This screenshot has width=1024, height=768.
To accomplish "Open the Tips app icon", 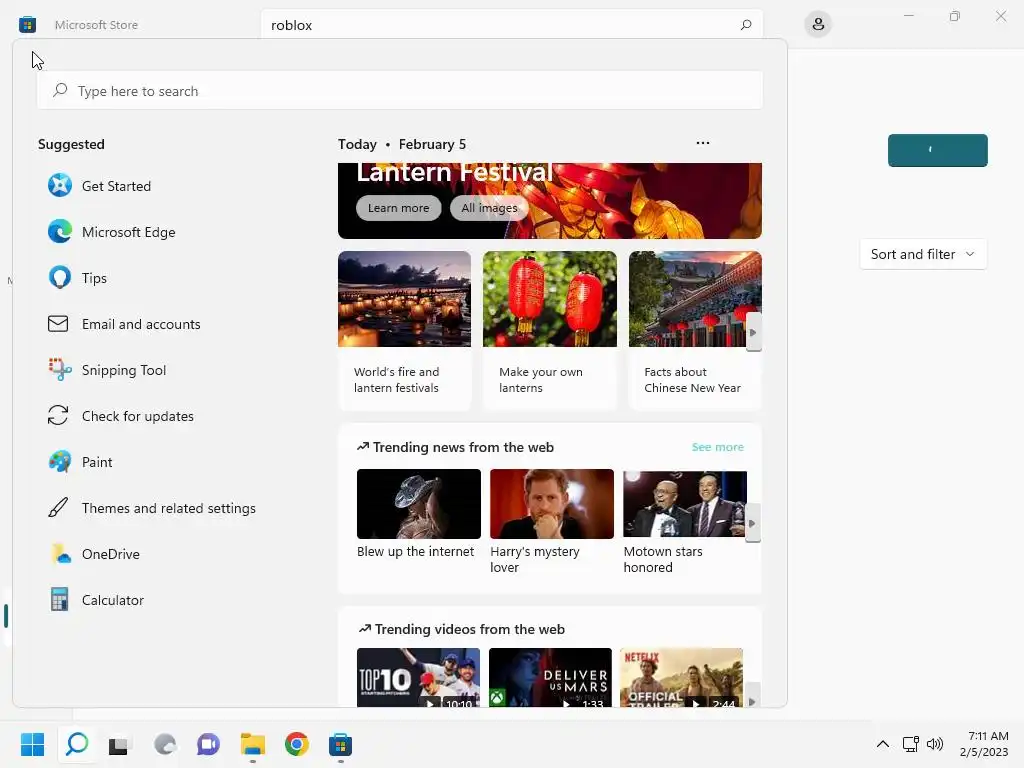I will (59, 278).
